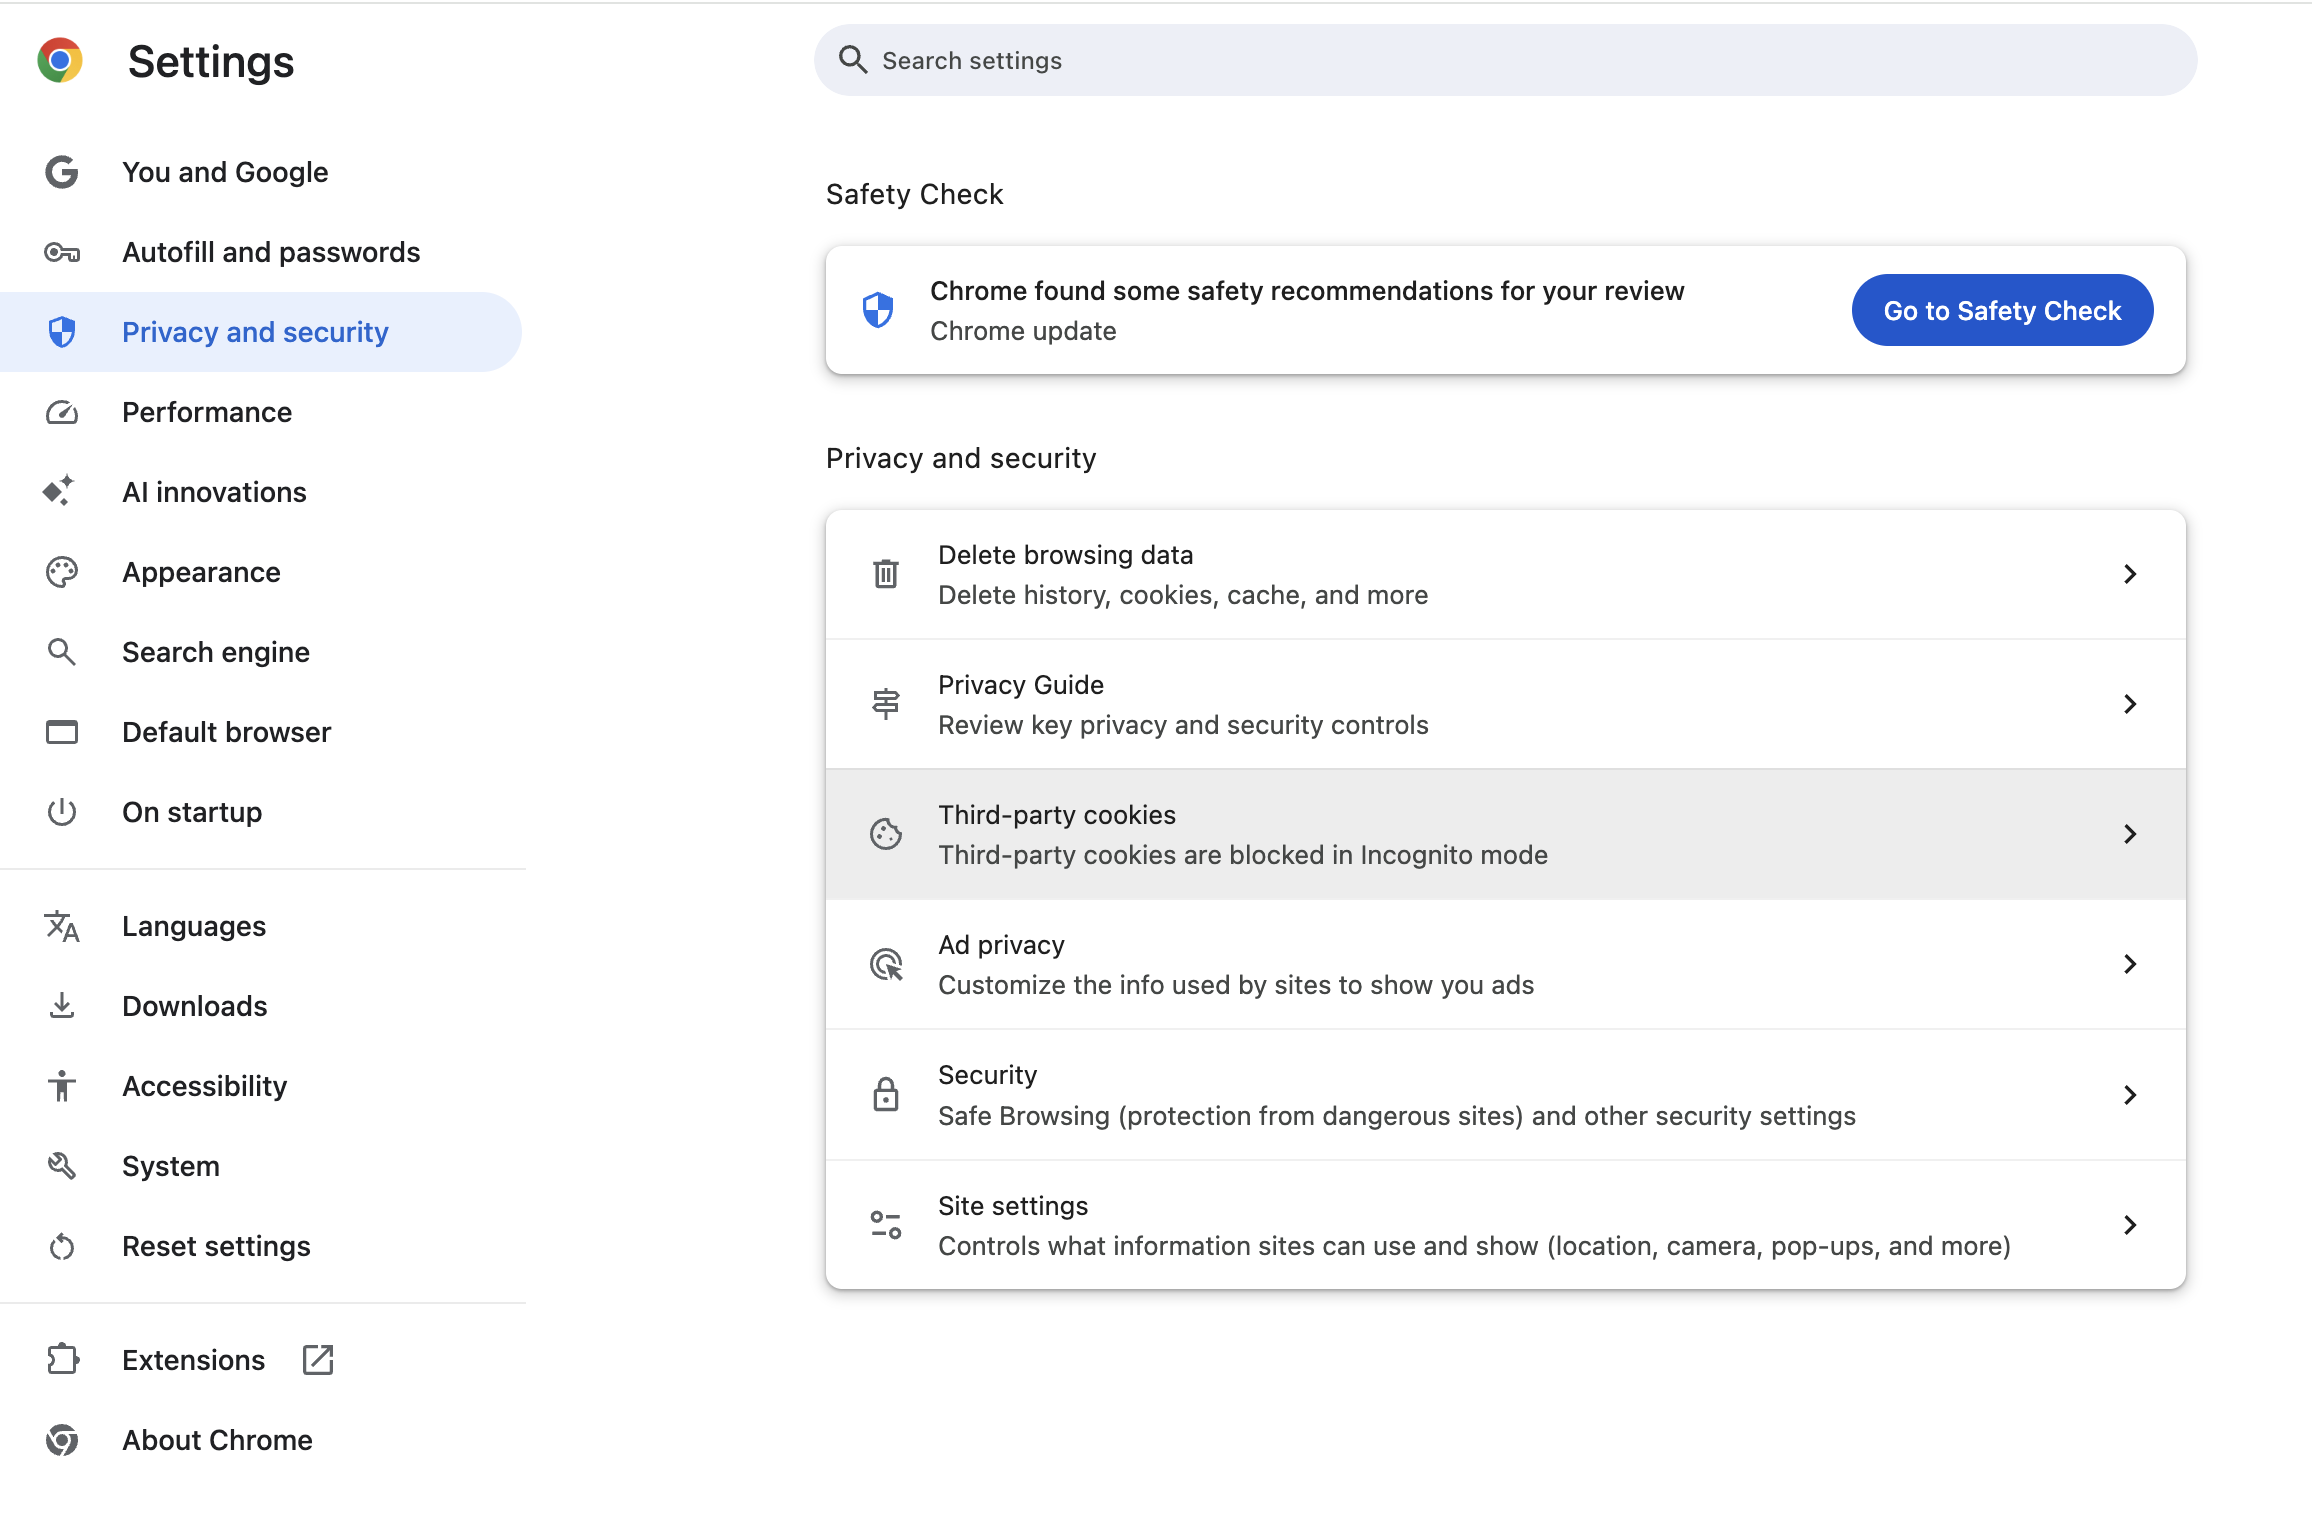Click the power icon for On startup

62,812
